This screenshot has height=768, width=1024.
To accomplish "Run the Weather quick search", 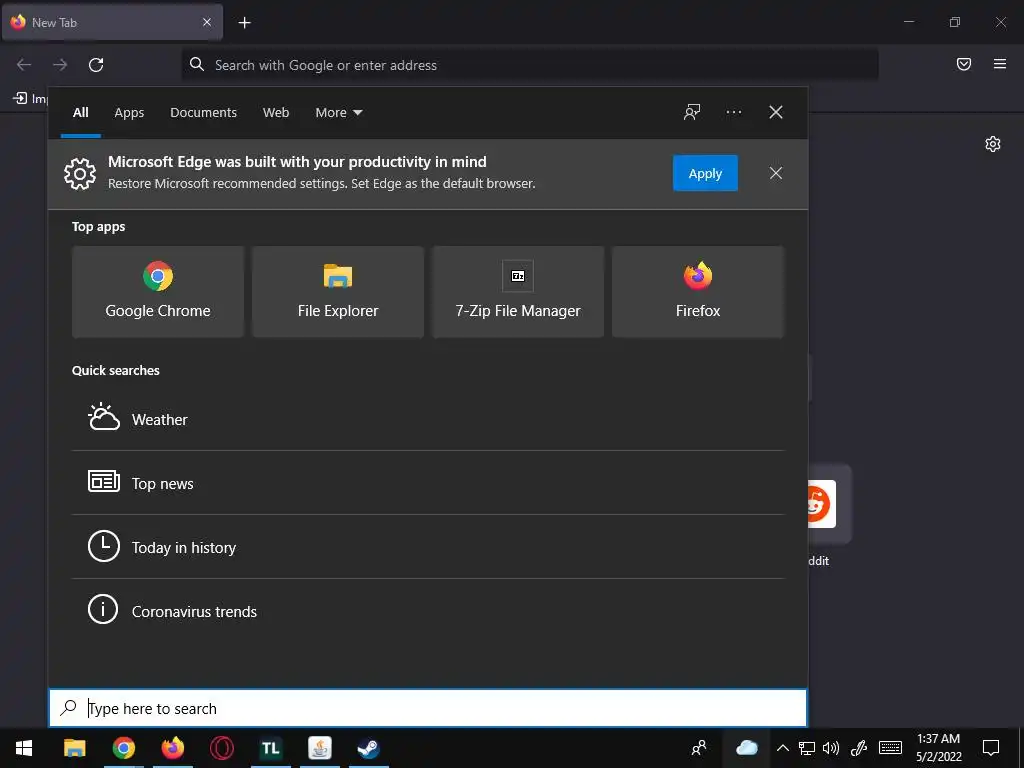I will (x=428, y=419).
